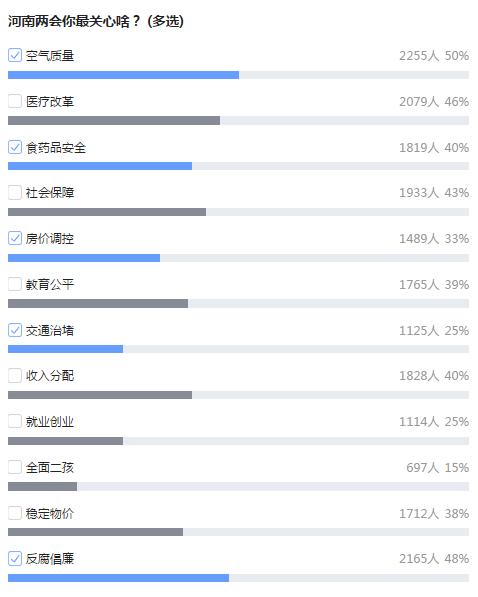Select the 社会保障 checkbox

click(15, 193)
